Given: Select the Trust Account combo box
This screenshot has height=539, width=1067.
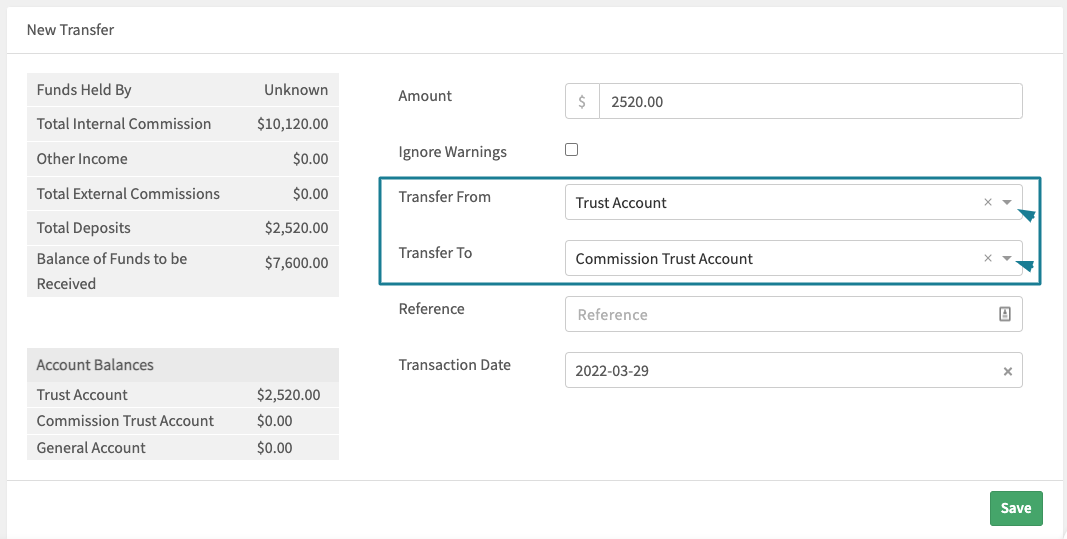Looking at the screenshot, I should (793, 202).
